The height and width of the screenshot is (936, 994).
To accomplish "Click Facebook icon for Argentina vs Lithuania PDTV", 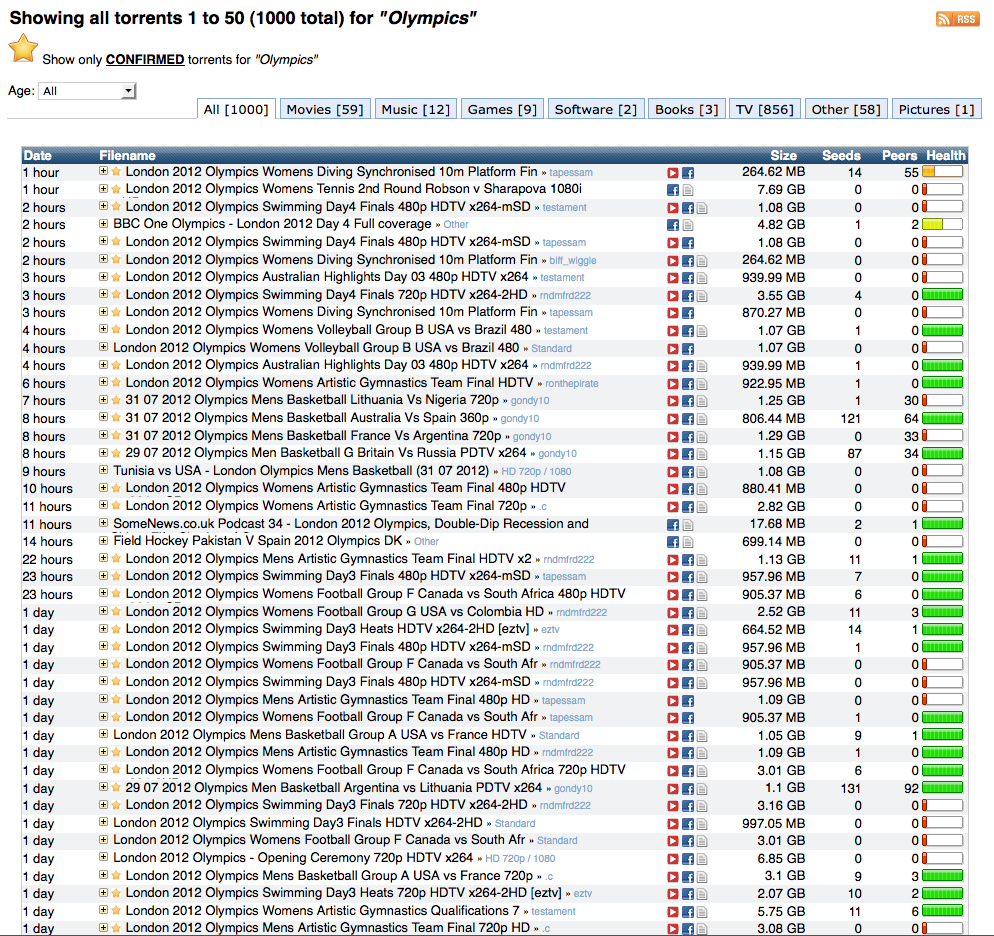I will pos(688,789).
